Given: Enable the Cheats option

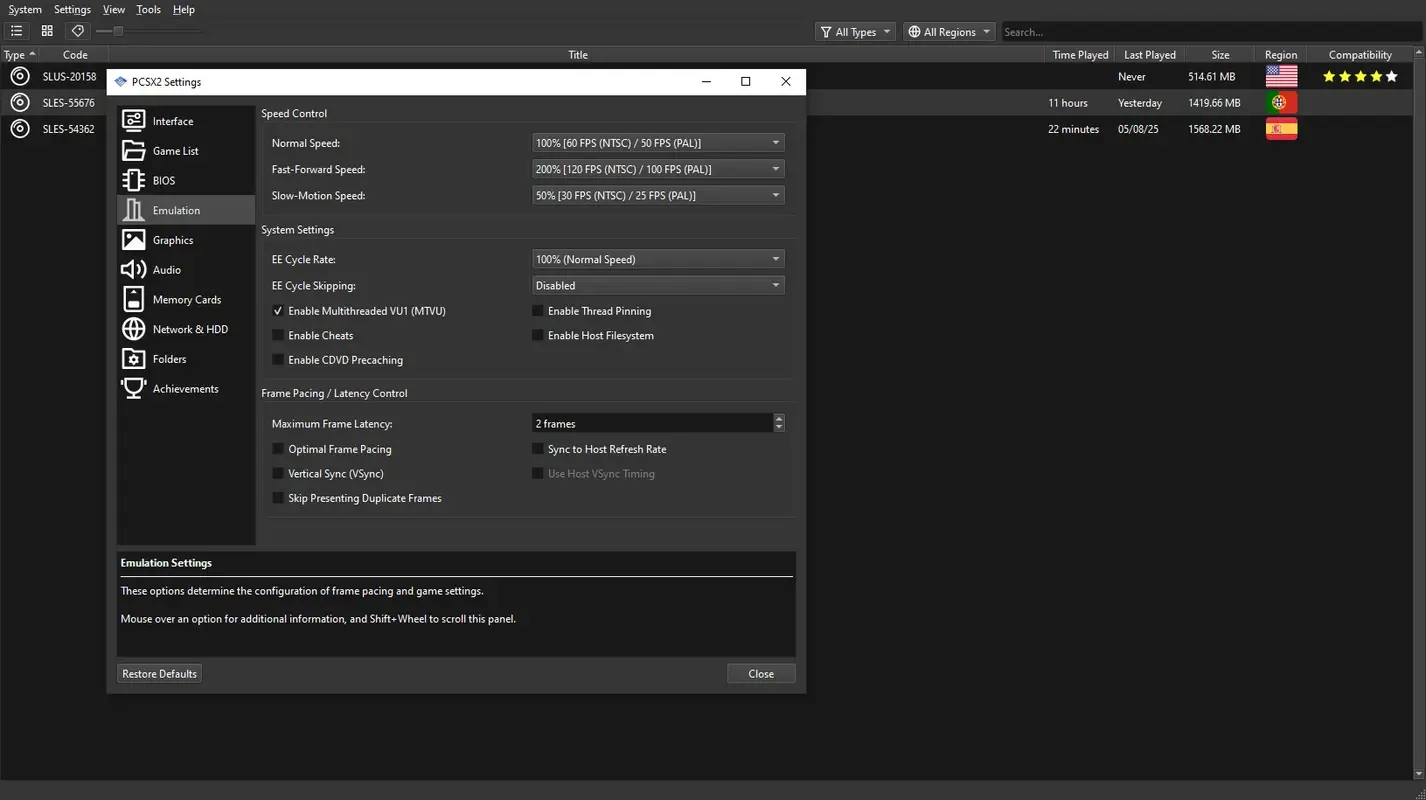Looking at the screenshot, I should click(278, 335).
